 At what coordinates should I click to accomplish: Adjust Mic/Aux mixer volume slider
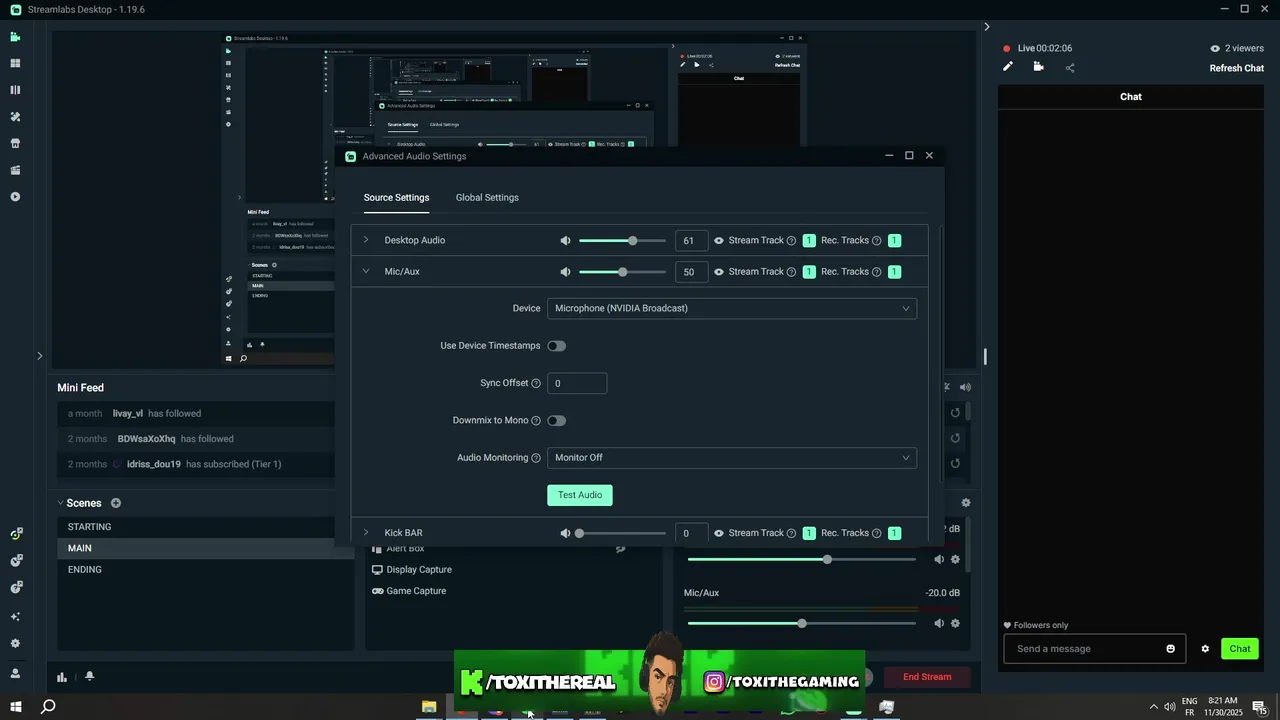point(802,624)
